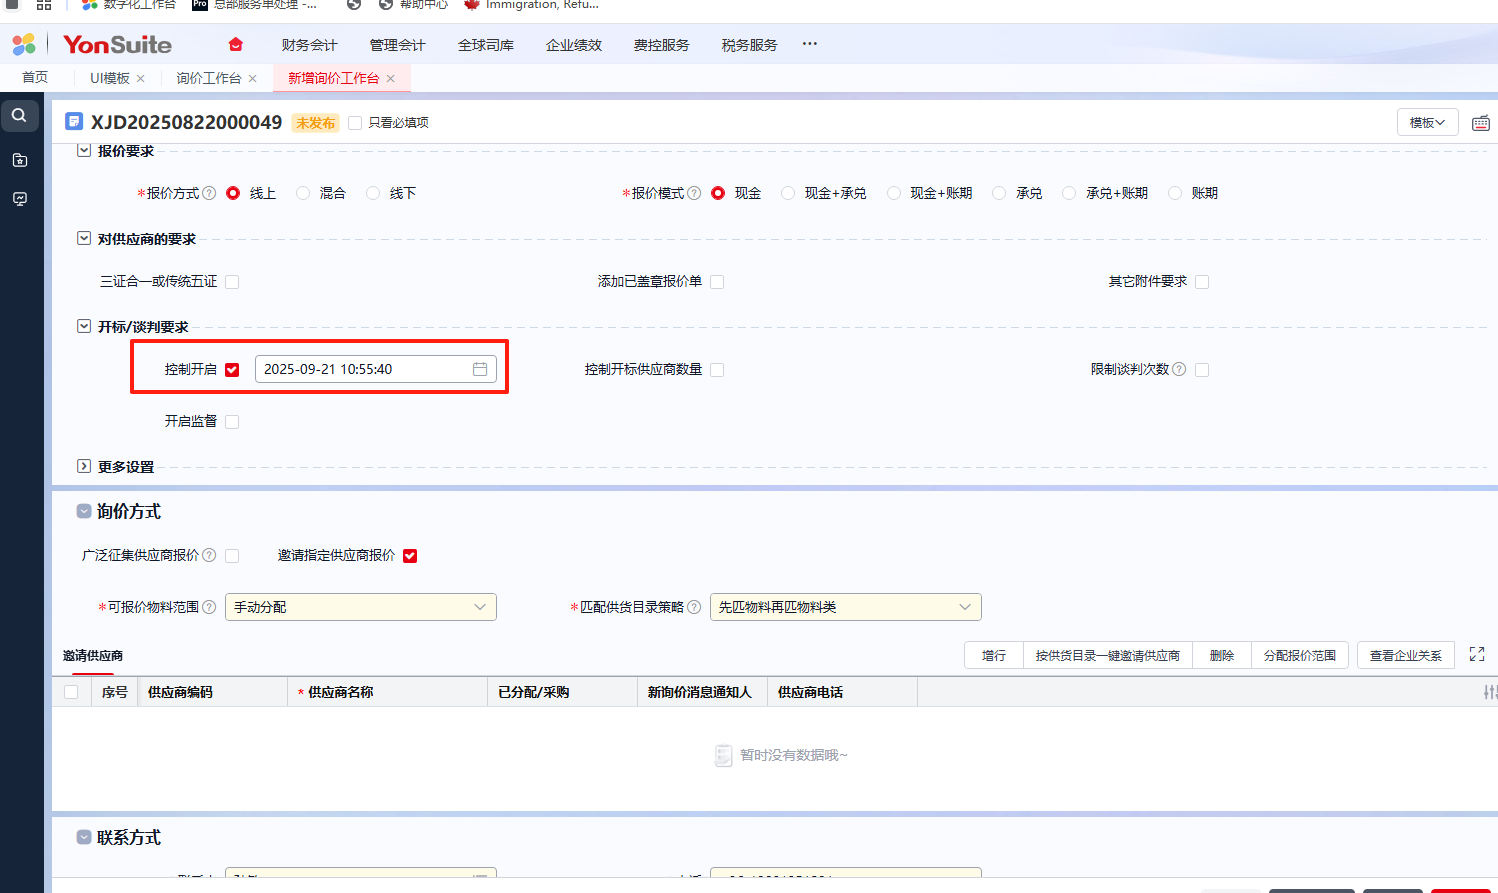
Task: Expand the 更多设置 section
Action: click(84, 466)
